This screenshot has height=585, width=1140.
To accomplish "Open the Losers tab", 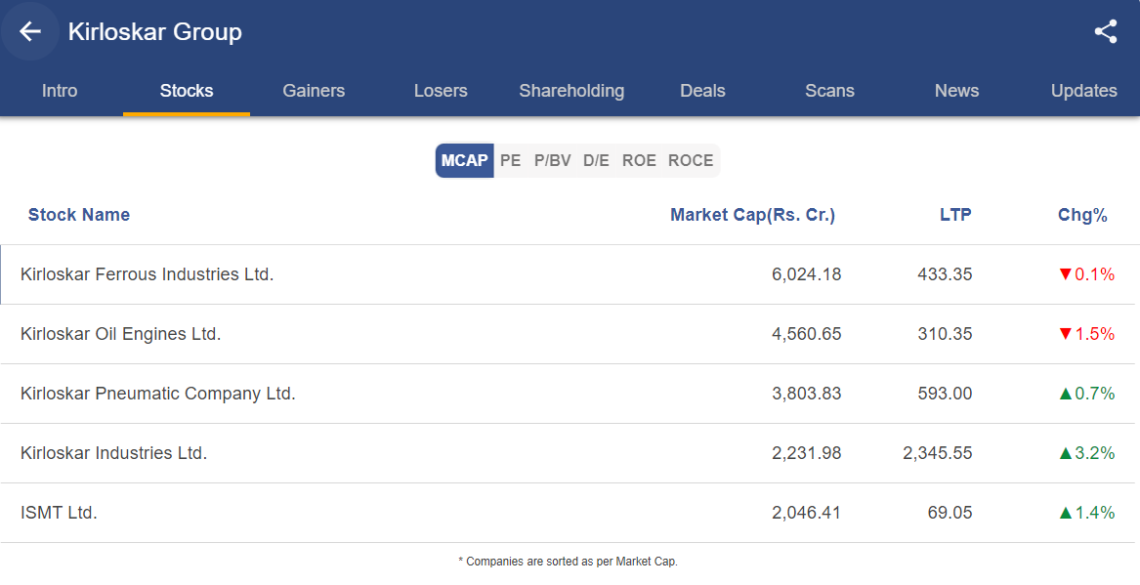I will (440, 91).
